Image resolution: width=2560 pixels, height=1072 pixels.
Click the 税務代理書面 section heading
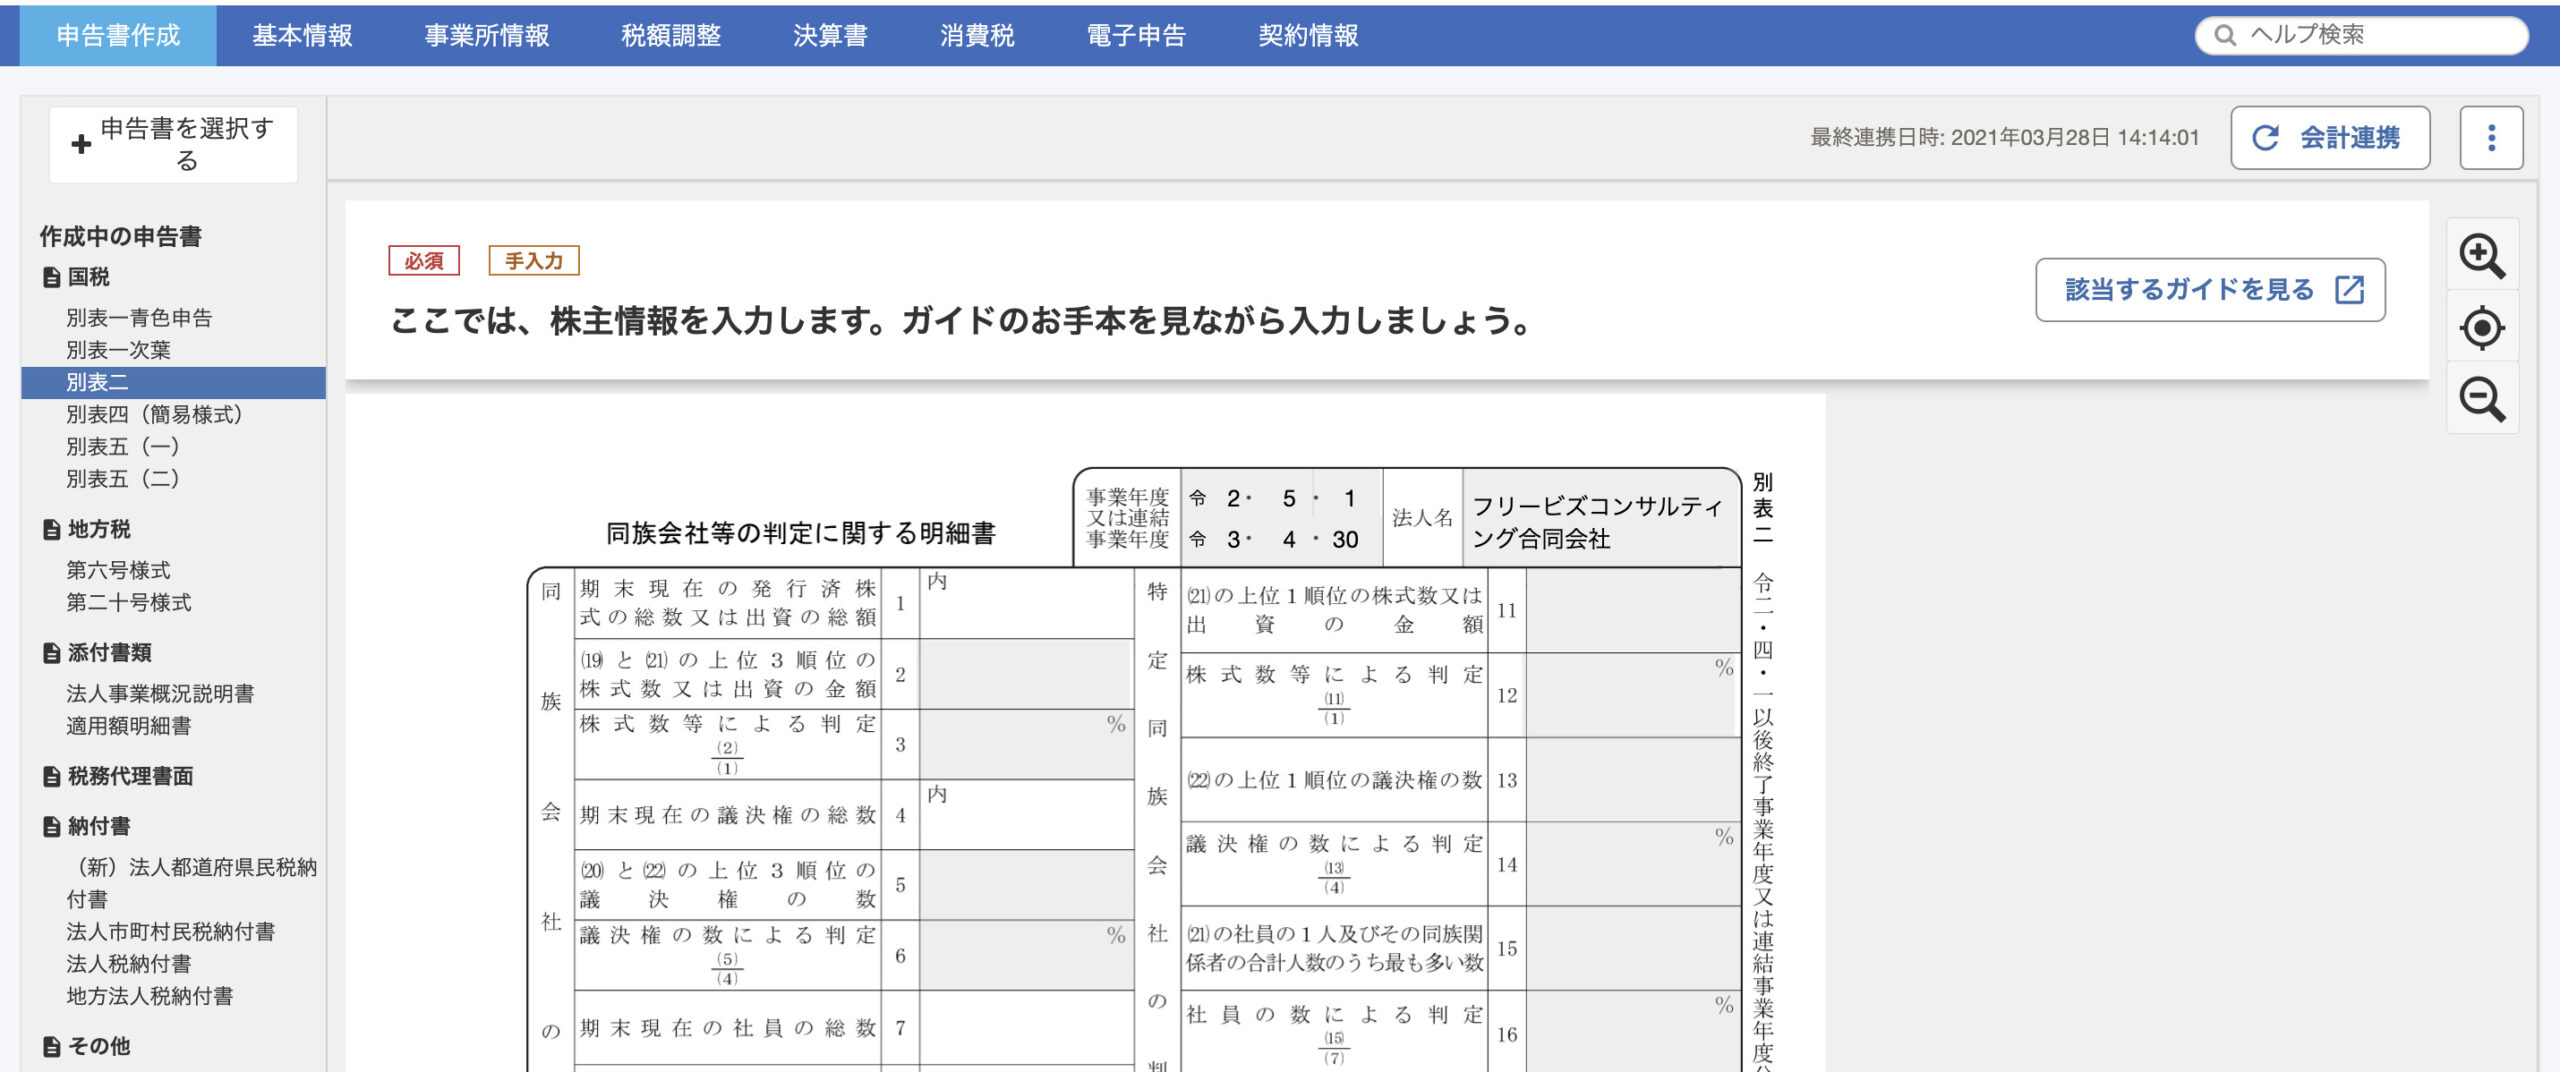(x=130, y=776)
